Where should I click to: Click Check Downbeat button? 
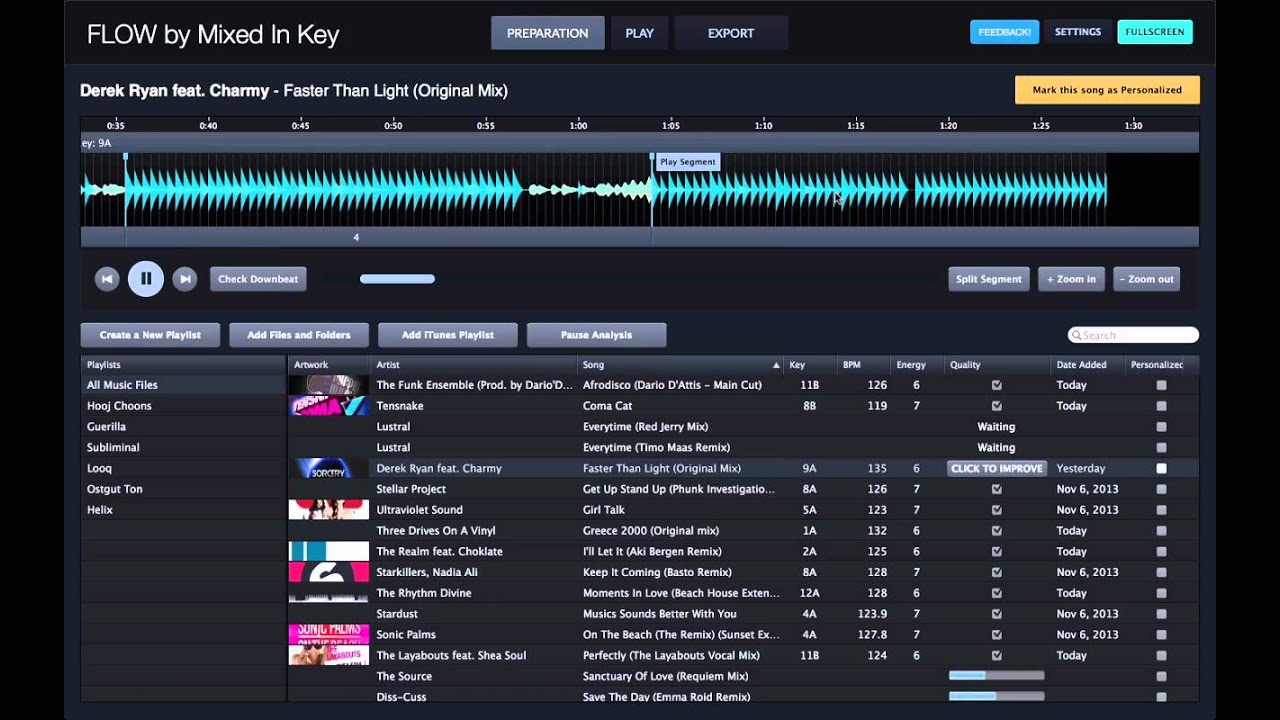258,279
